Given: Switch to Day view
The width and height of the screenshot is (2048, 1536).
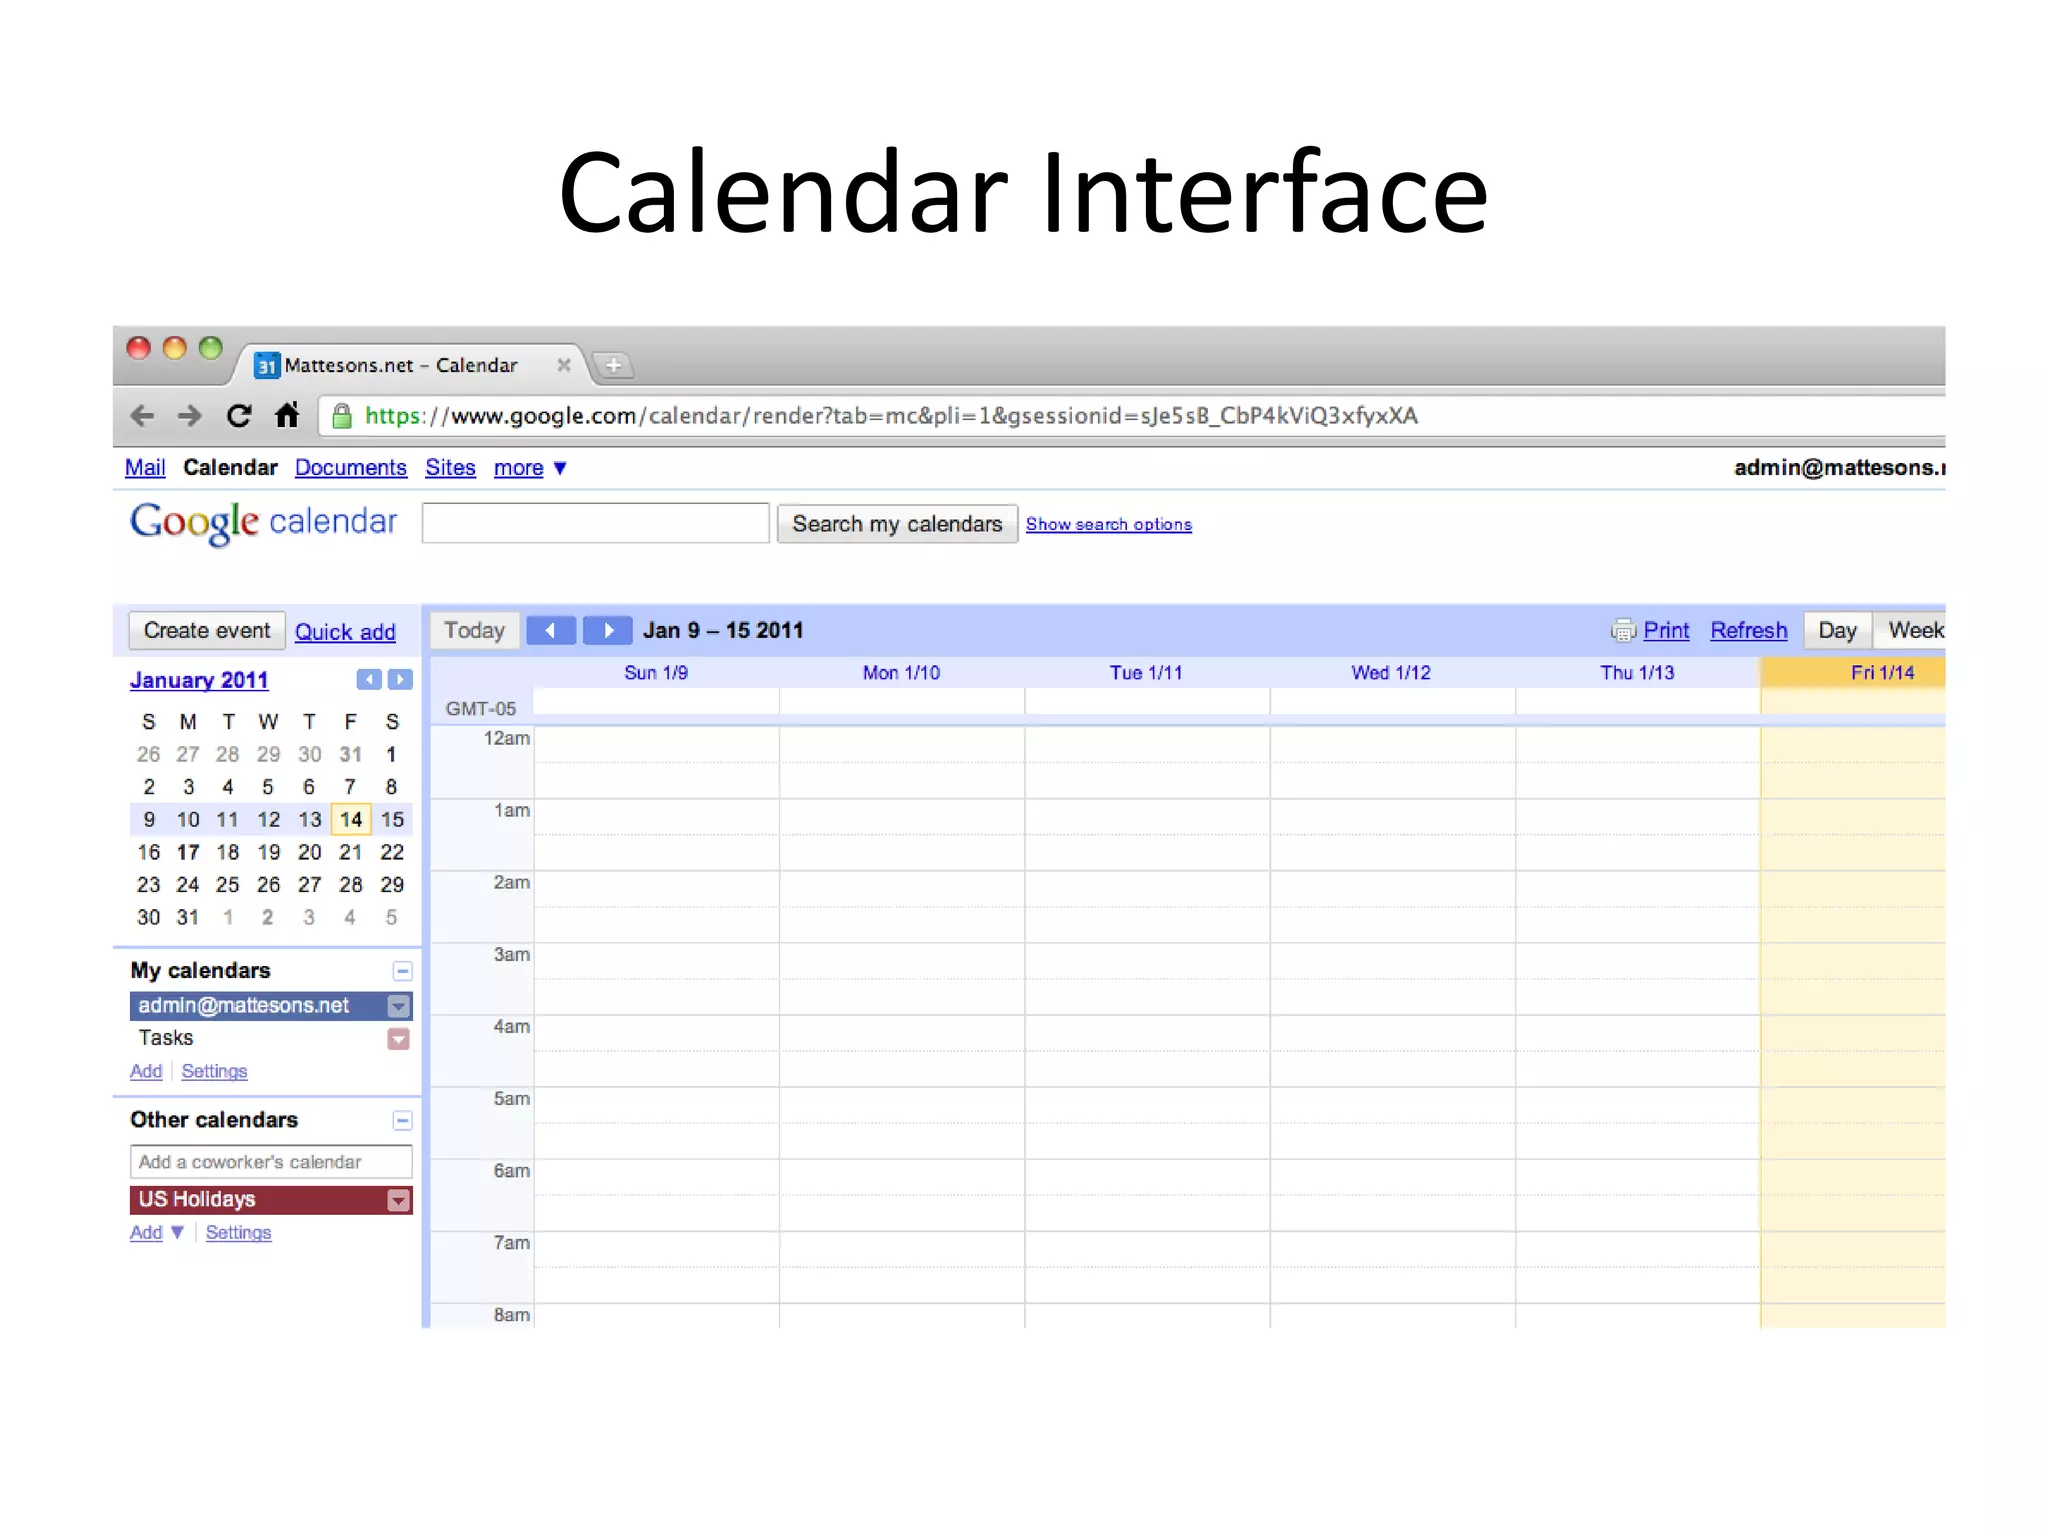Looking at the screenshot, I should point(1838,630).
